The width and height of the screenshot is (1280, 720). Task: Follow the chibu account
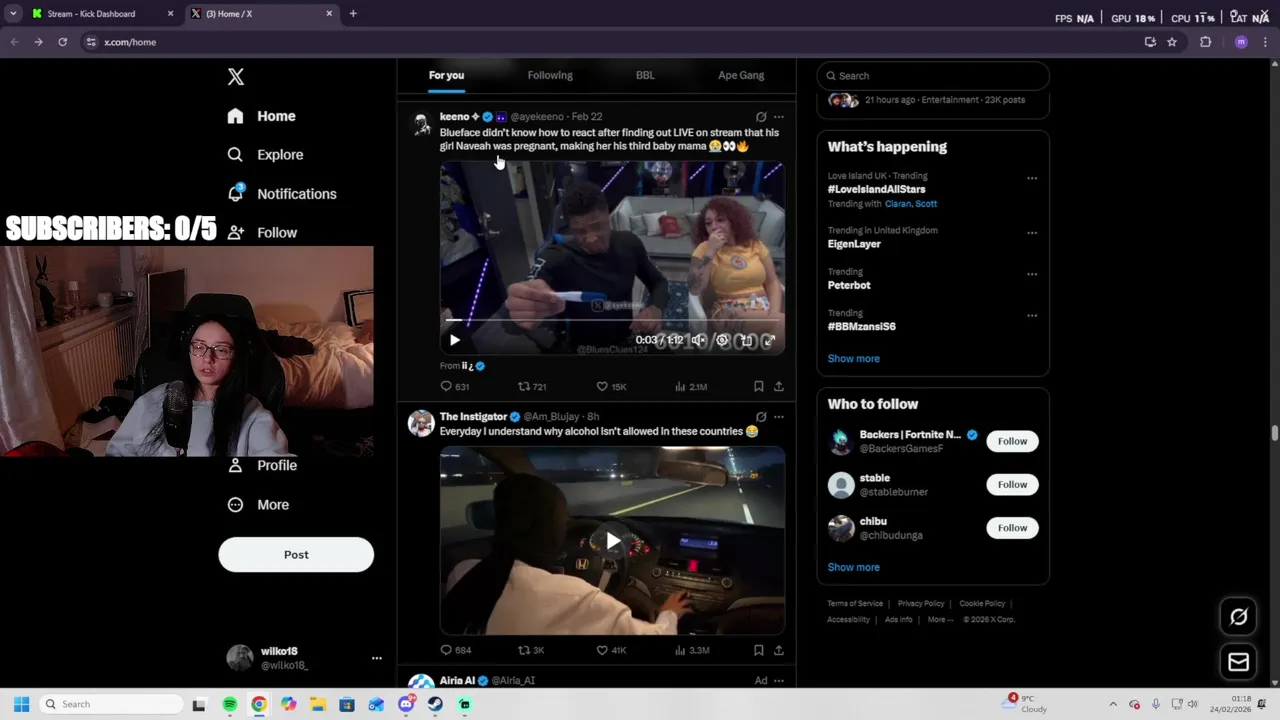[x=1012, y=528]
